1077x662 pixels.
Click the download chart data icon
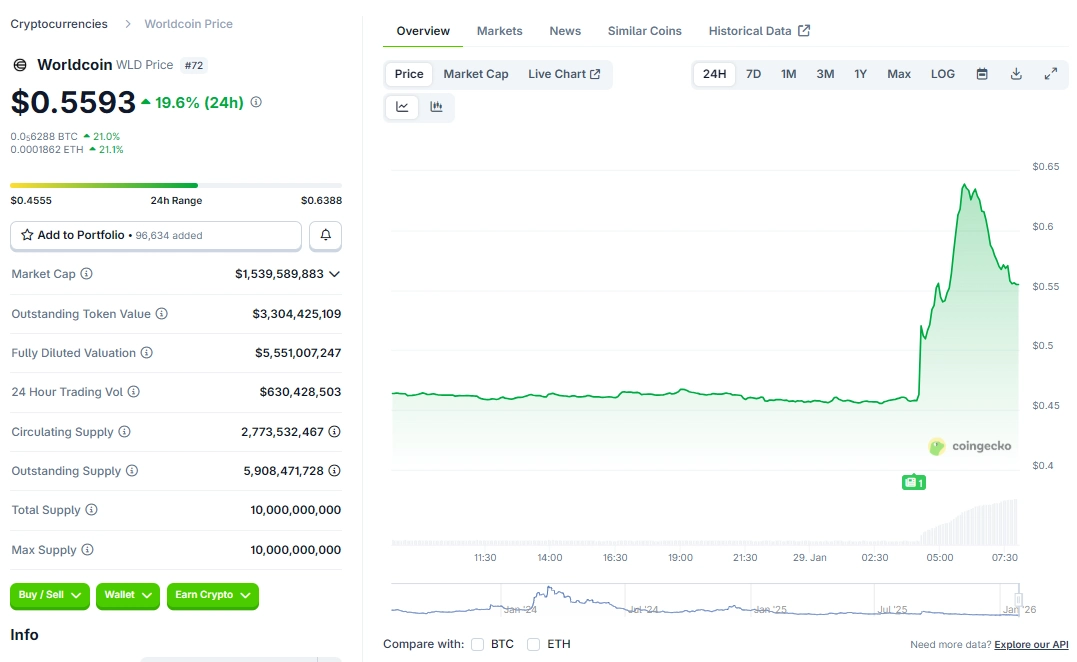[x=1016, y=74]
